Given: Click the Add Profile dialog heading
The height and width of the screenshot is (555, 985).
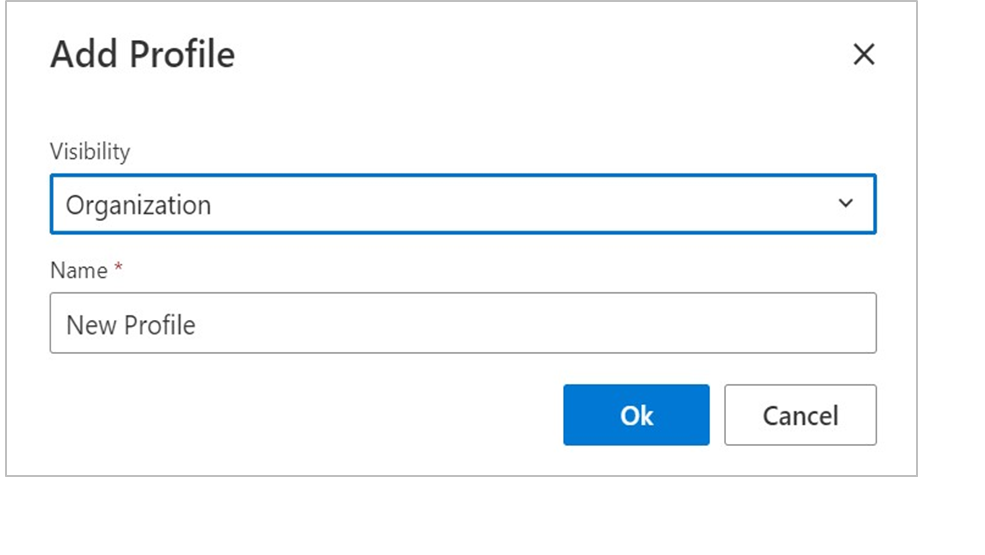Looking at the screenshot, I should coord(143,54).
